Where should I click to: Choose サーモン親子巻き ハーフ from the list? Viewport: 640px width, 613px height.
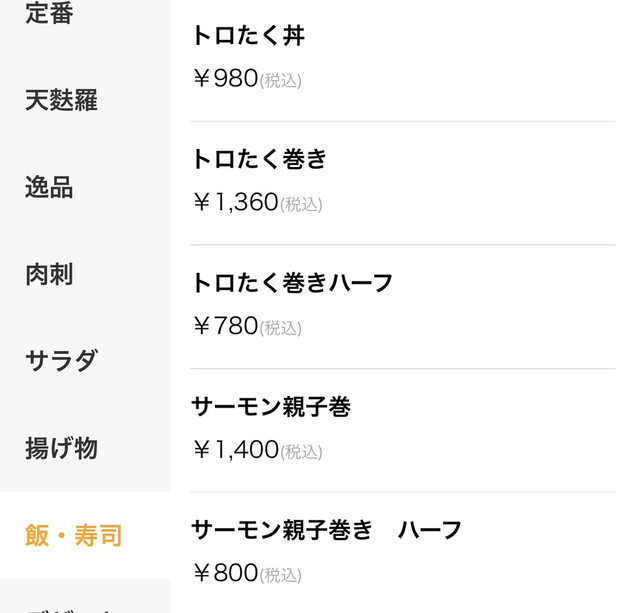pos(326,530)
